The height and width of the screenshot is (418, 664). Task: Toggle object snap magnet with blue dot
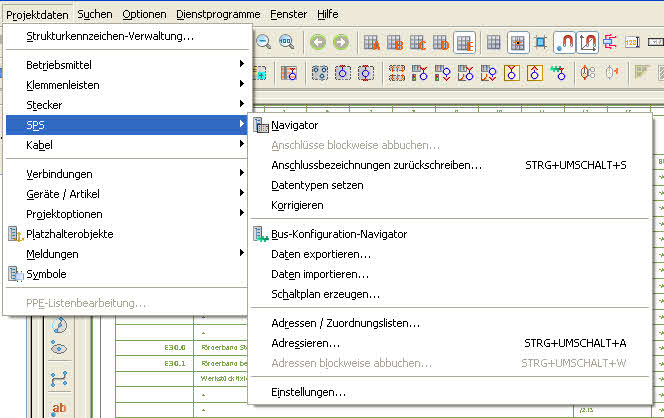[564, 43]
